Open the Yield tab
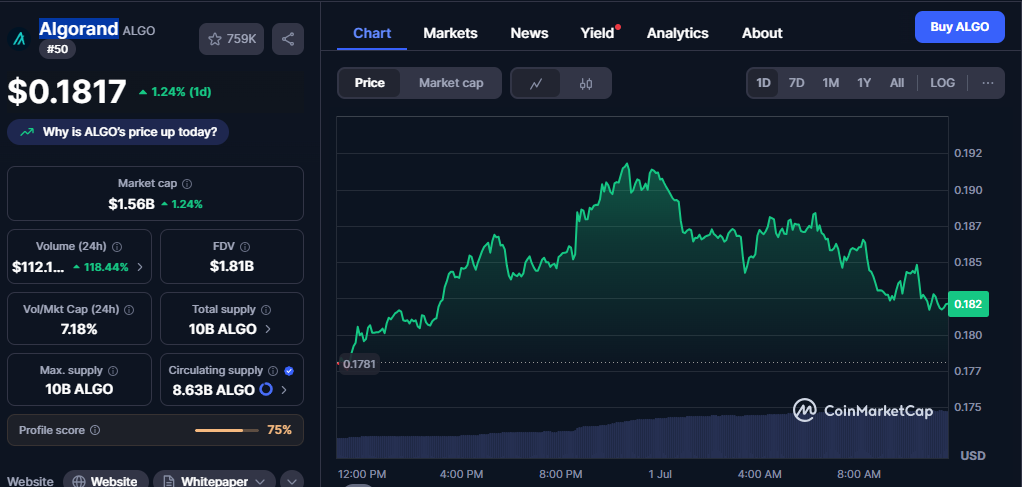Screen dimensions: 1022x487 [x=598, y=33]
